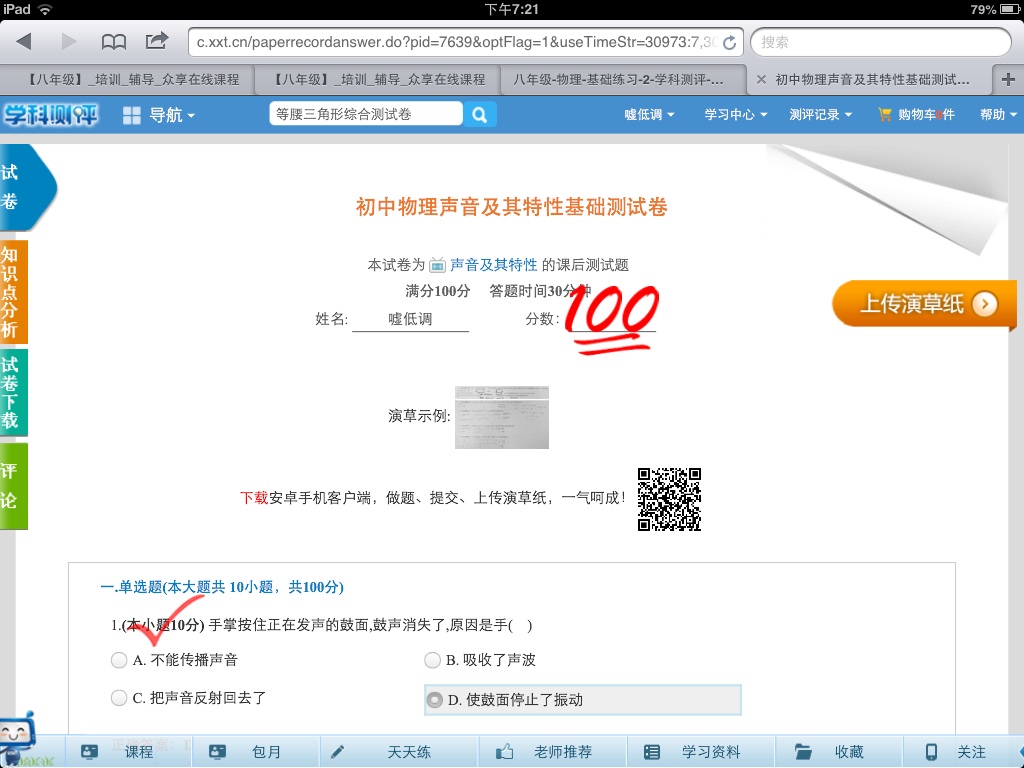This screenshot has width=1024, height=768.
Task: Open the bookmarks book icon
Action: [114, 42]
